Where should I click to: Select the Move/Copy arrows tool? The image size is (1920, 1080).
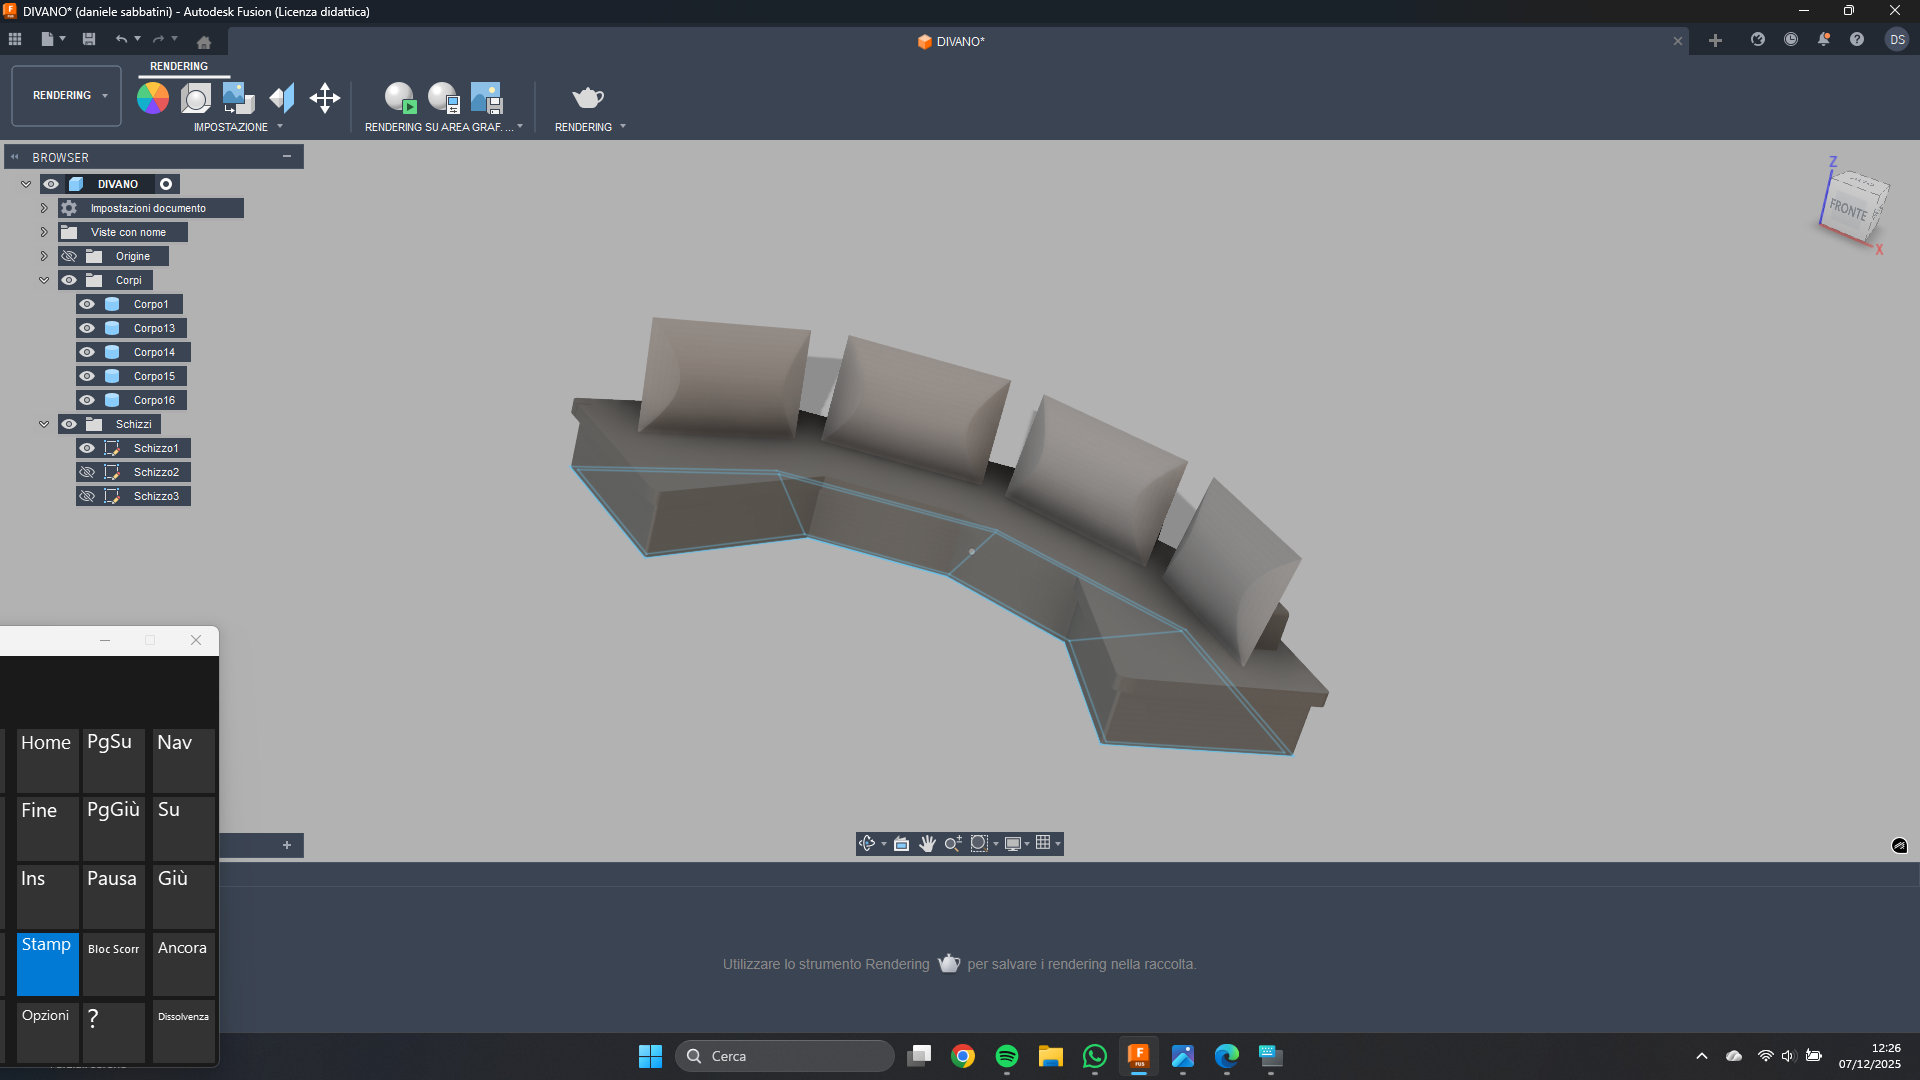[325, 98]
